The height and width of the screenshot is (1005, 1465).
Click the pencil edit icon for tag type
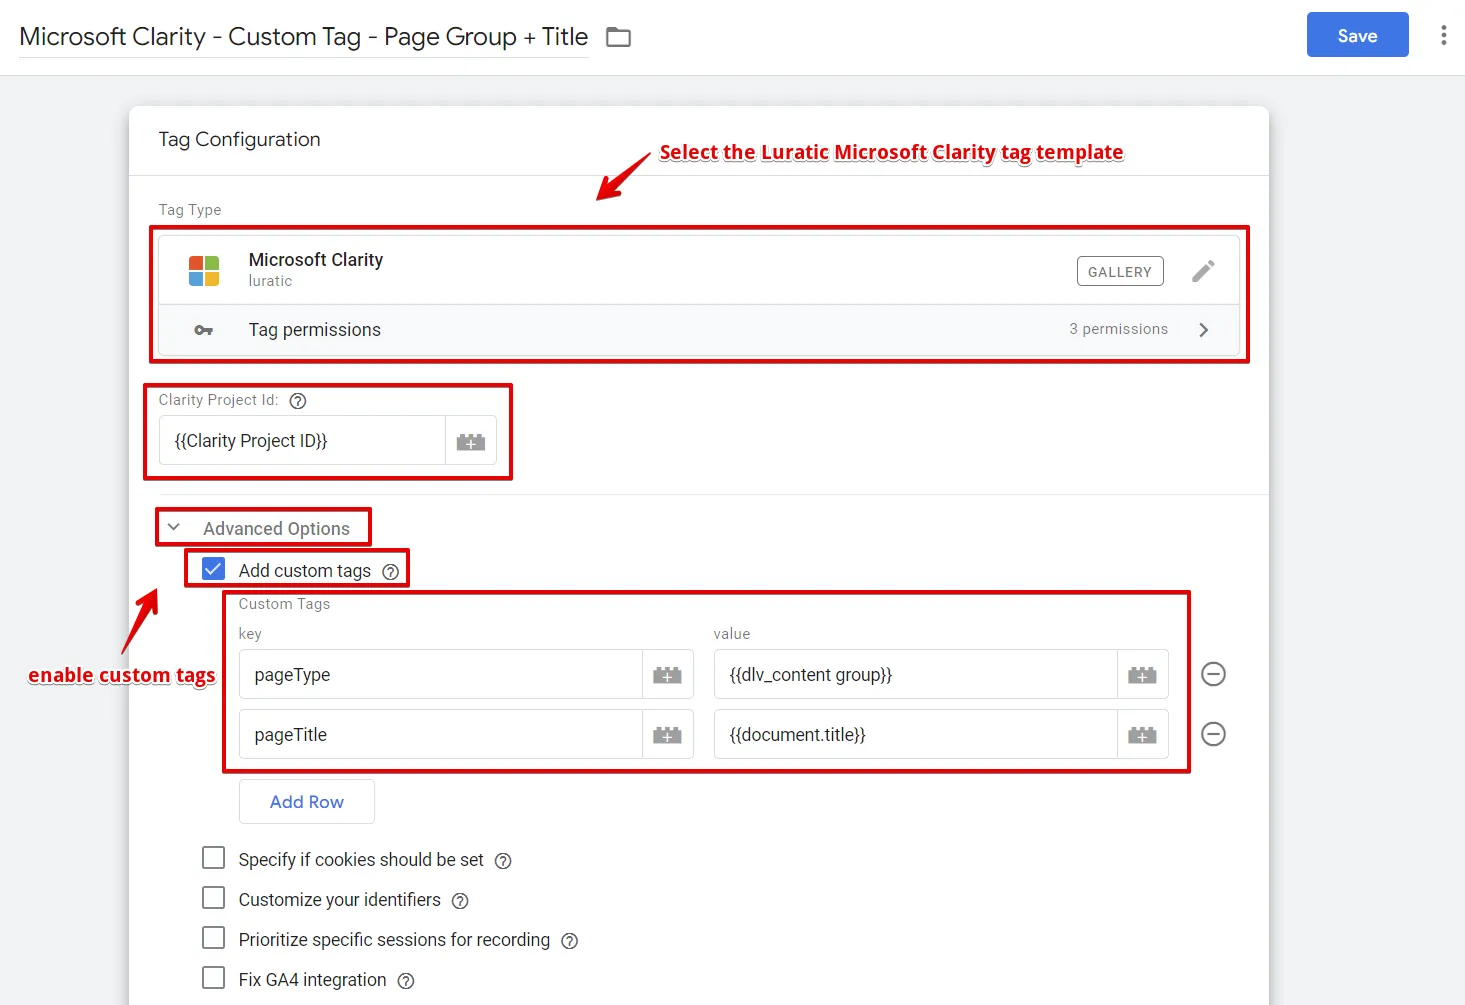(x=1203, y=271)
